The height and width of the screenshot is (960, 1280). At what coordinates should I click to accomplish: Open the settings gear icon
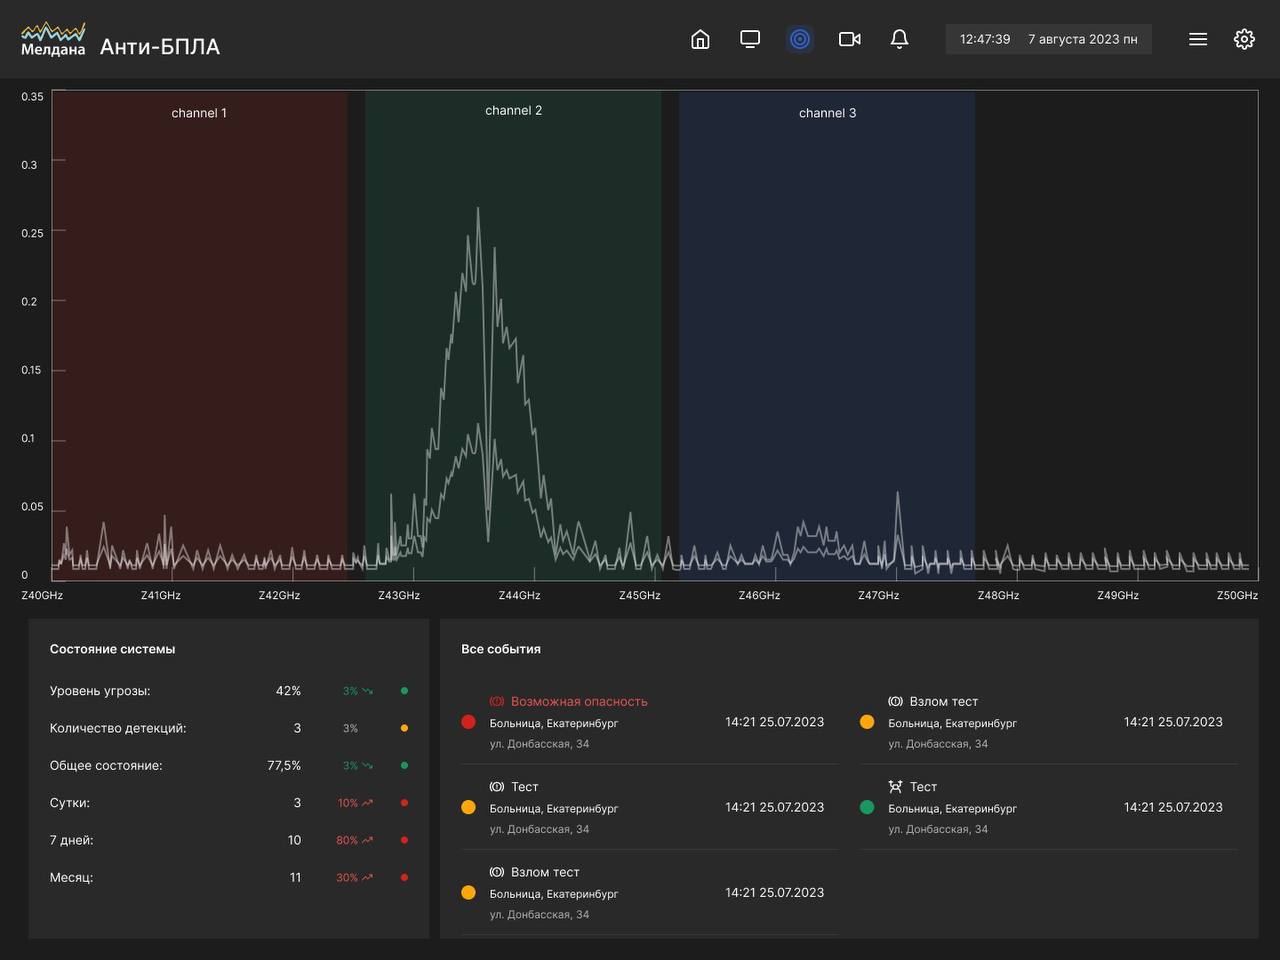(1244, 39)
